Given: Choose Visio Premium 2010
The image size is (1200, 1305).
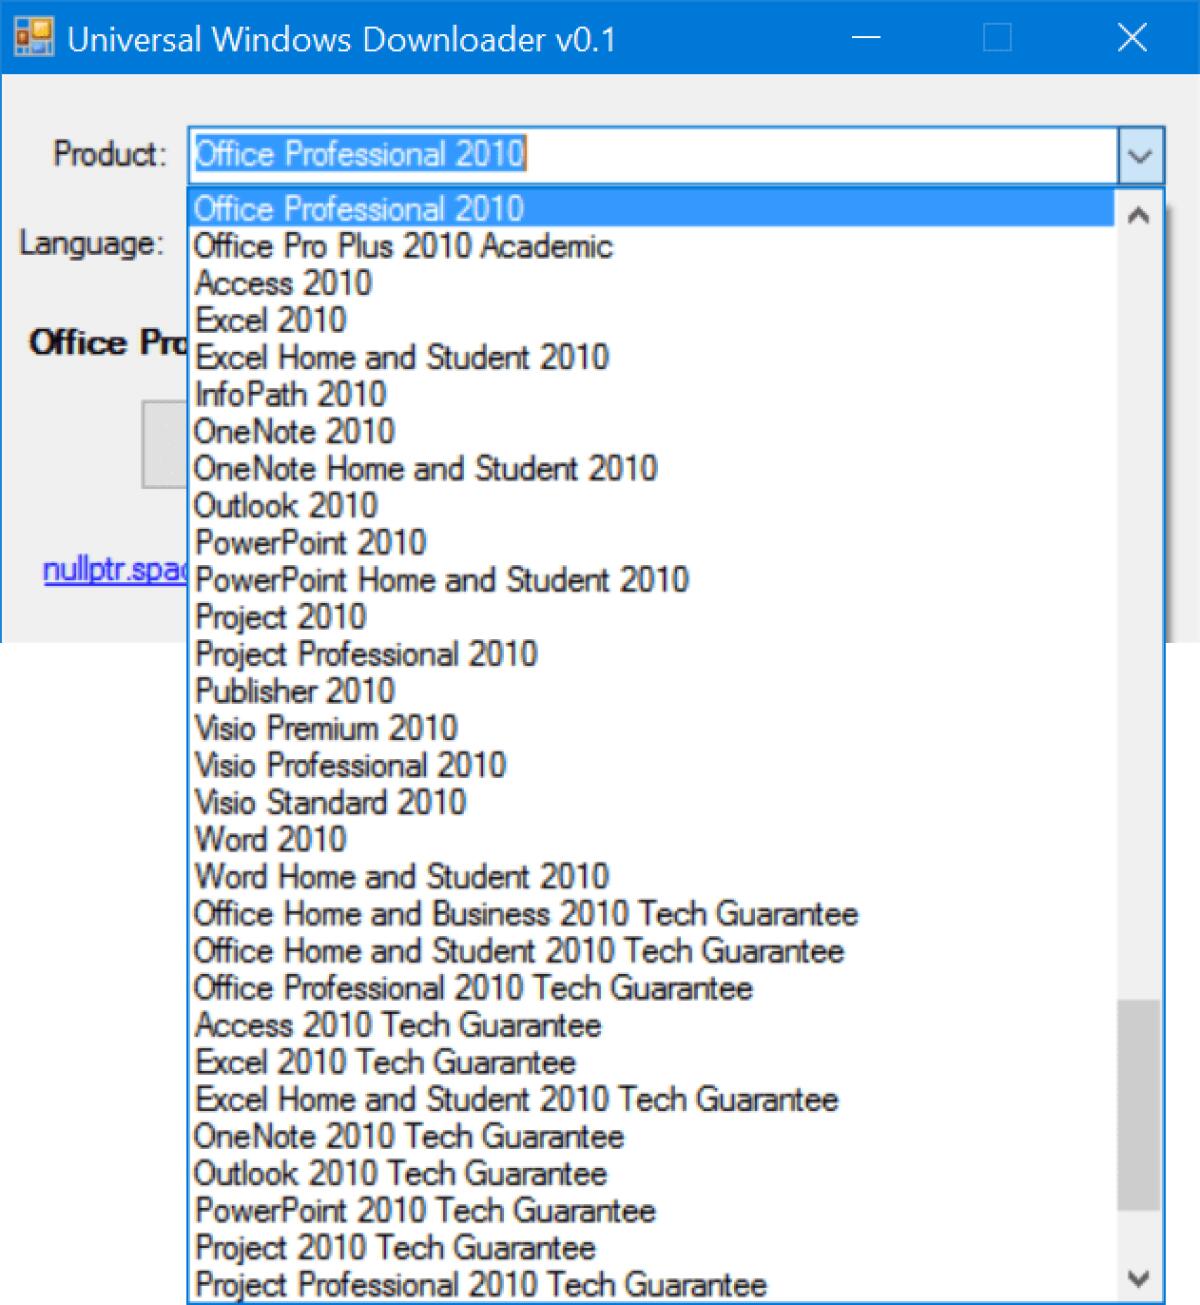Looking at the screenshot, I should tap(326, 728).
